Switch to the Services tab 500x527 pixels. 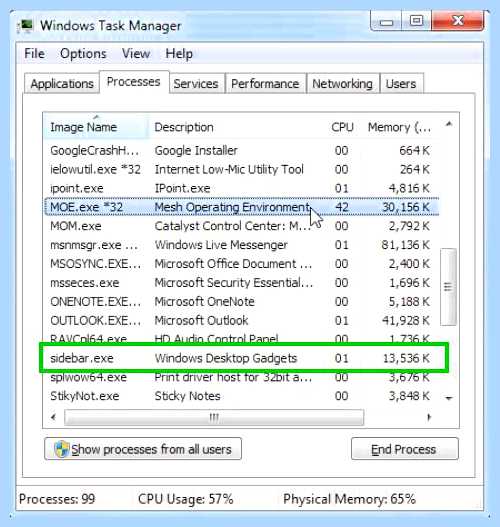click(196, 83)
